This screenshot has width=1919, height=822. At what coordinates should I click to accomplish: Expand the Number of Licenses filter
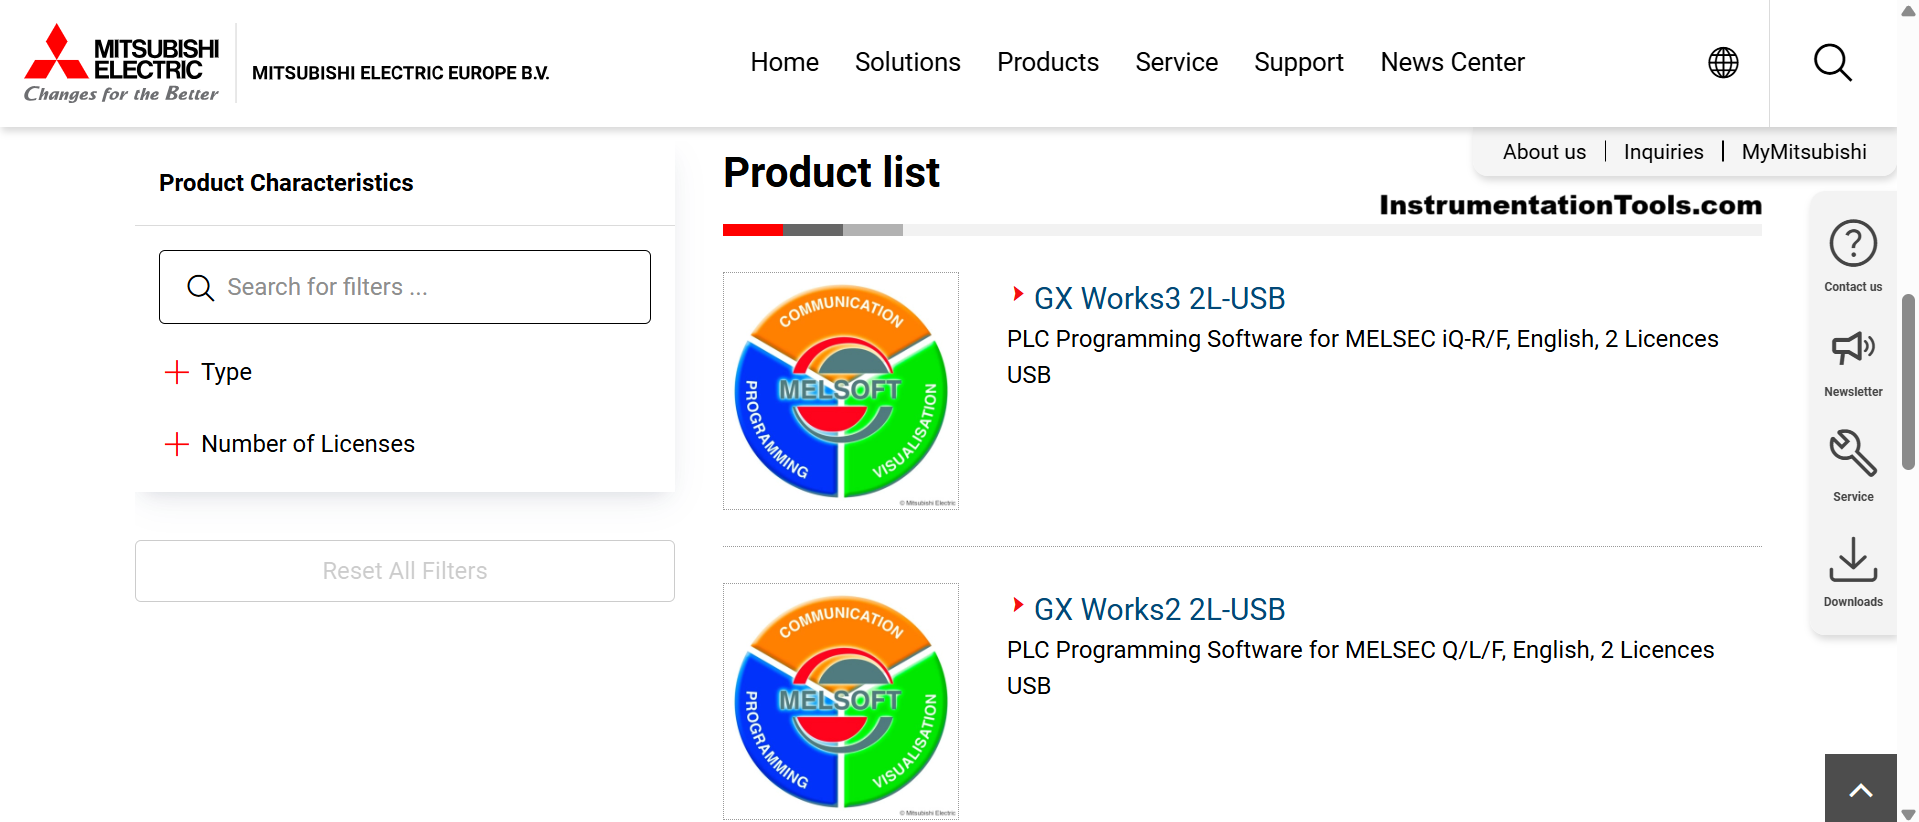click(x=289, y=444)
